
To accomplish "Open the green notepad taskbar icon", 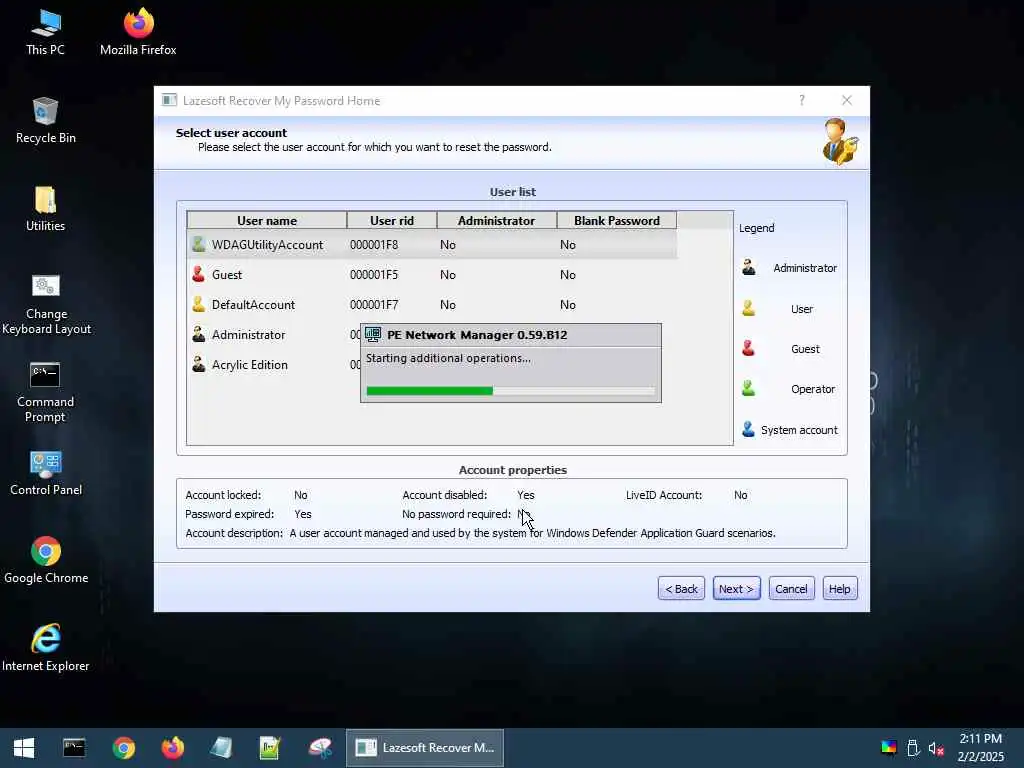I will (270, 748).
